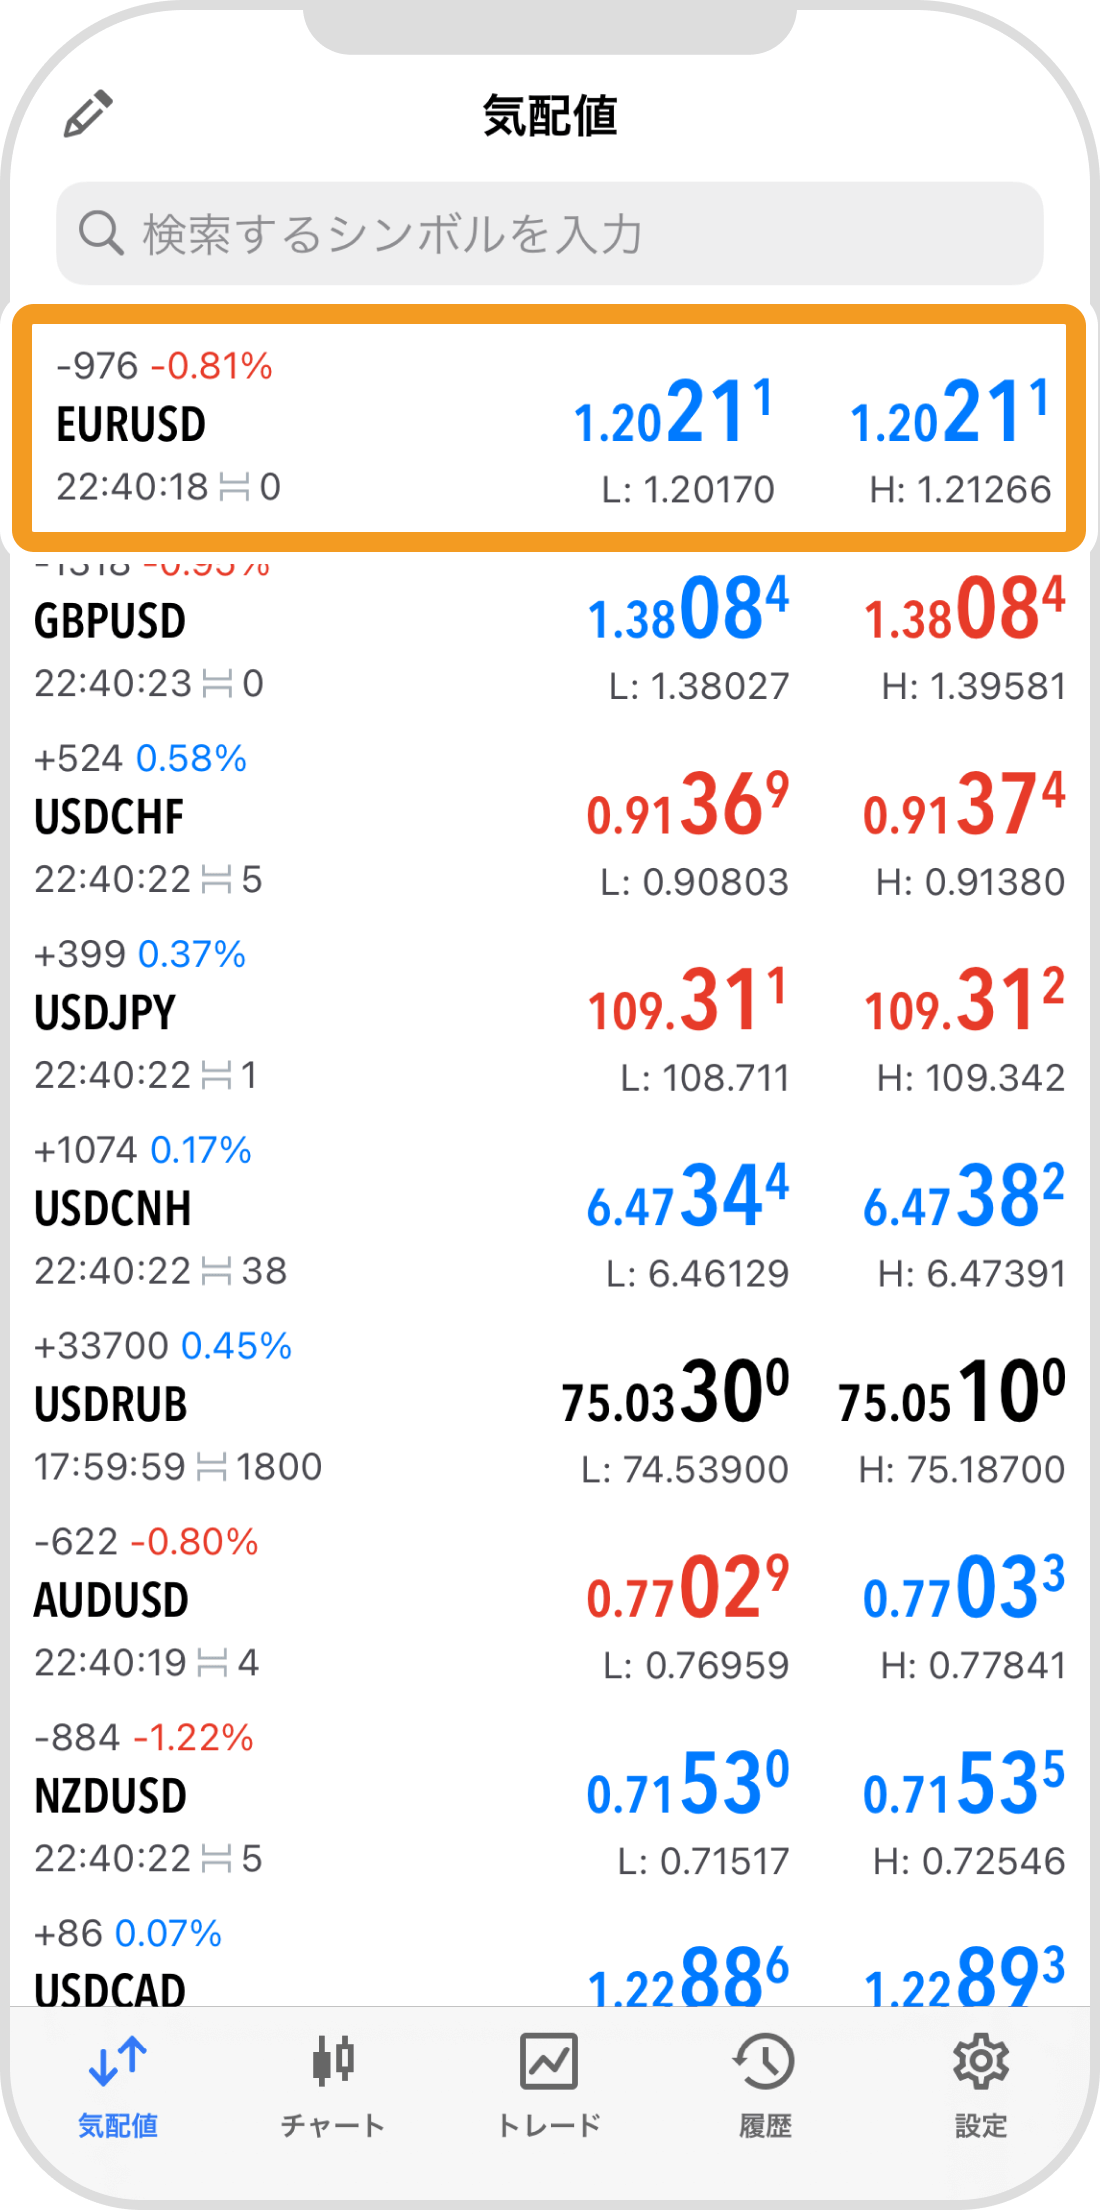The height and width of the screenshot is (2210, 1100).
Task: Tap the USDRUB bid price 75.03300
Action: [x=676, y=1394]
